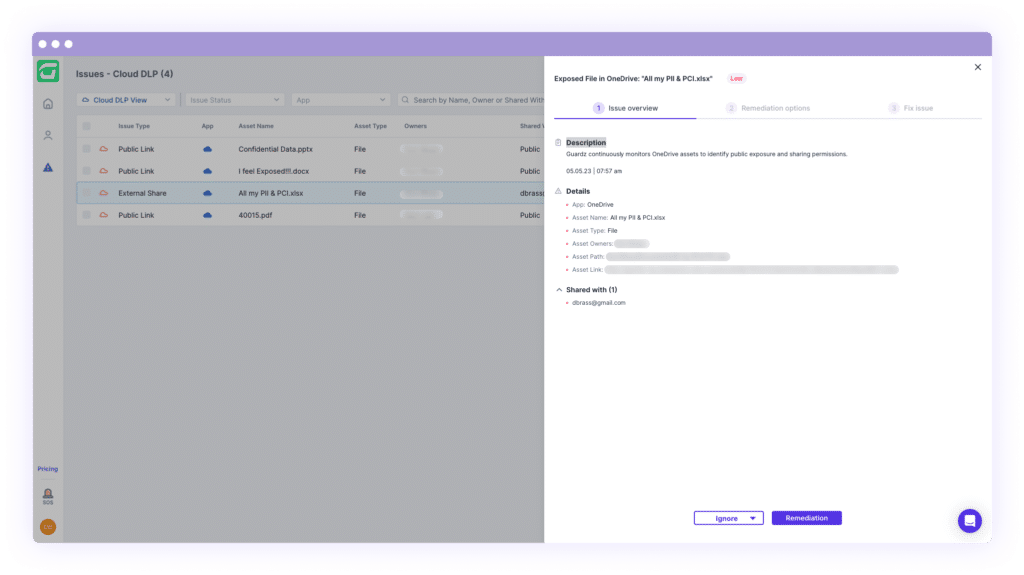Image resolution: width=1024 pixels, height=575 pixels.
Task: Click the Low severity badge
Action: pyautogui.click(x=737, y=78)
